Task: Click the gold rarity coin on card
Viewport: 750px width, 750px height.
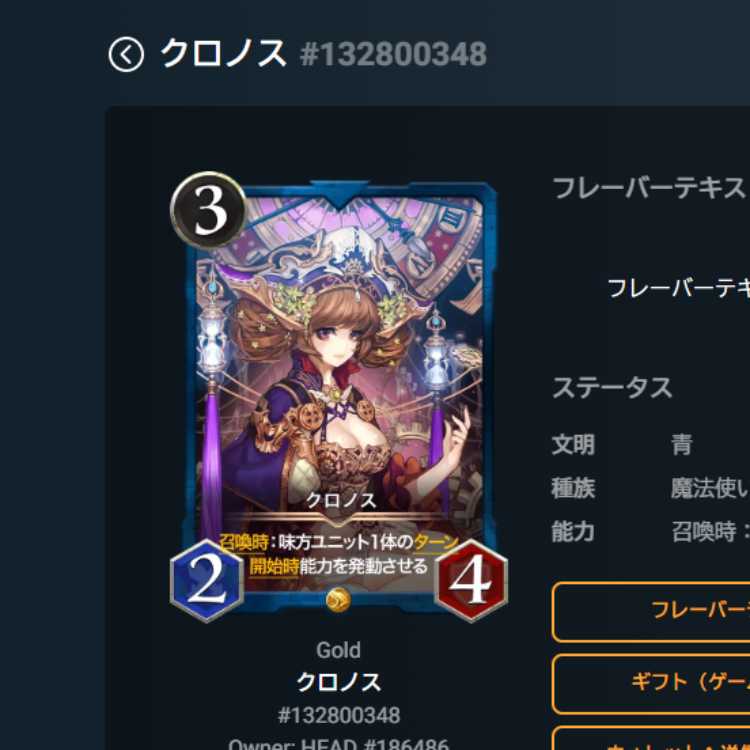Action: 338,600
